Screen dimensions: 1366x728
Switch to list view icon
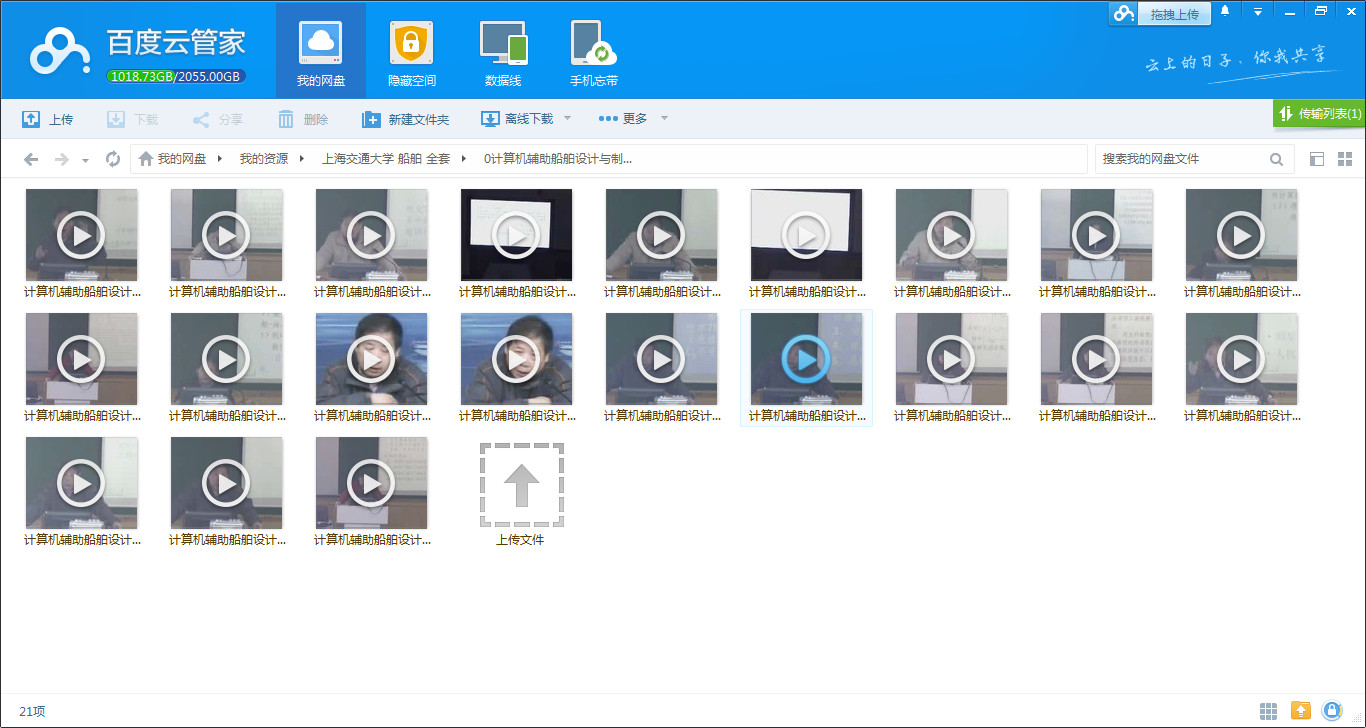point(1317,159)
